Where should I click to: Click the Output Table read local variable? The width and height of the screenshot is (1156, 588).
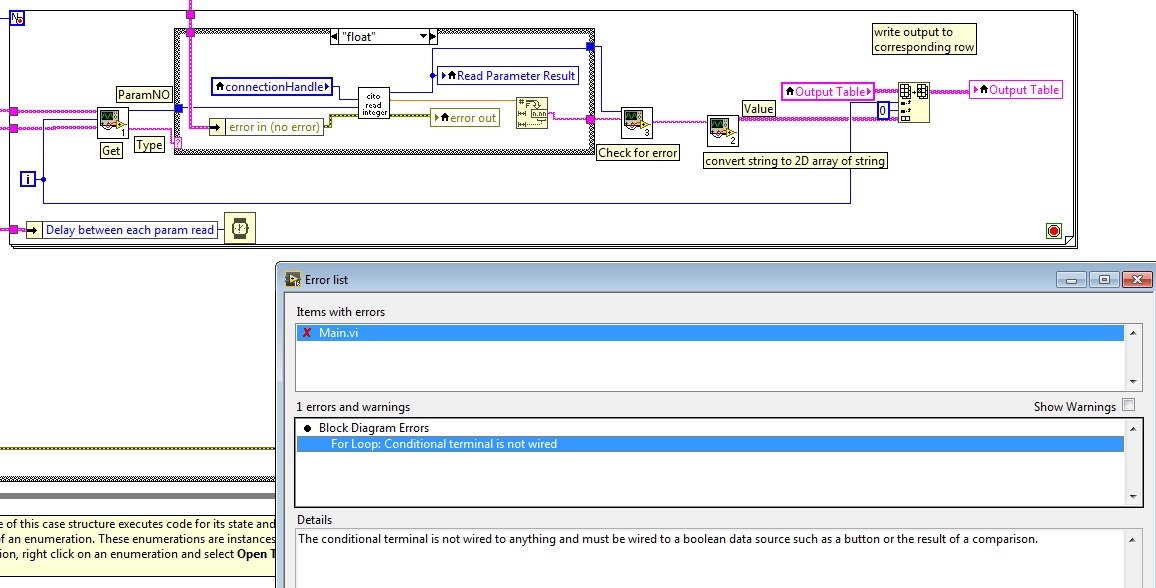coord(828,91)
